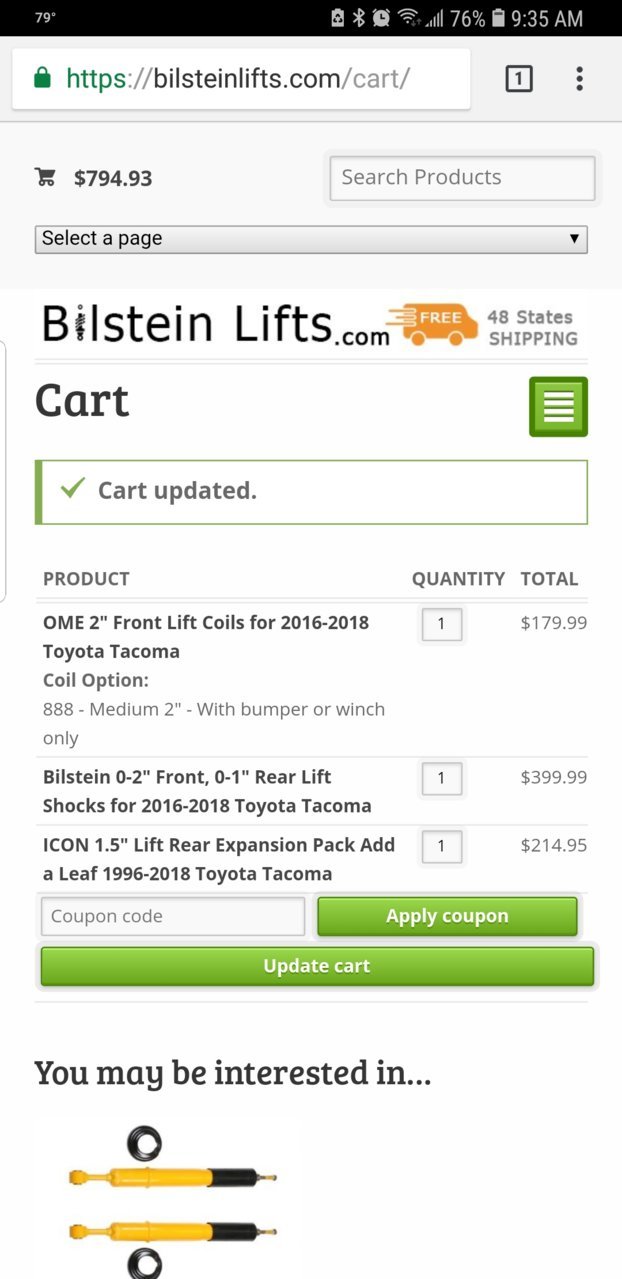The height and width of the screenshot is (1279, 622).
Task: Select quantity box for ICON Expansion Pack
Action: tap(441, 847)
